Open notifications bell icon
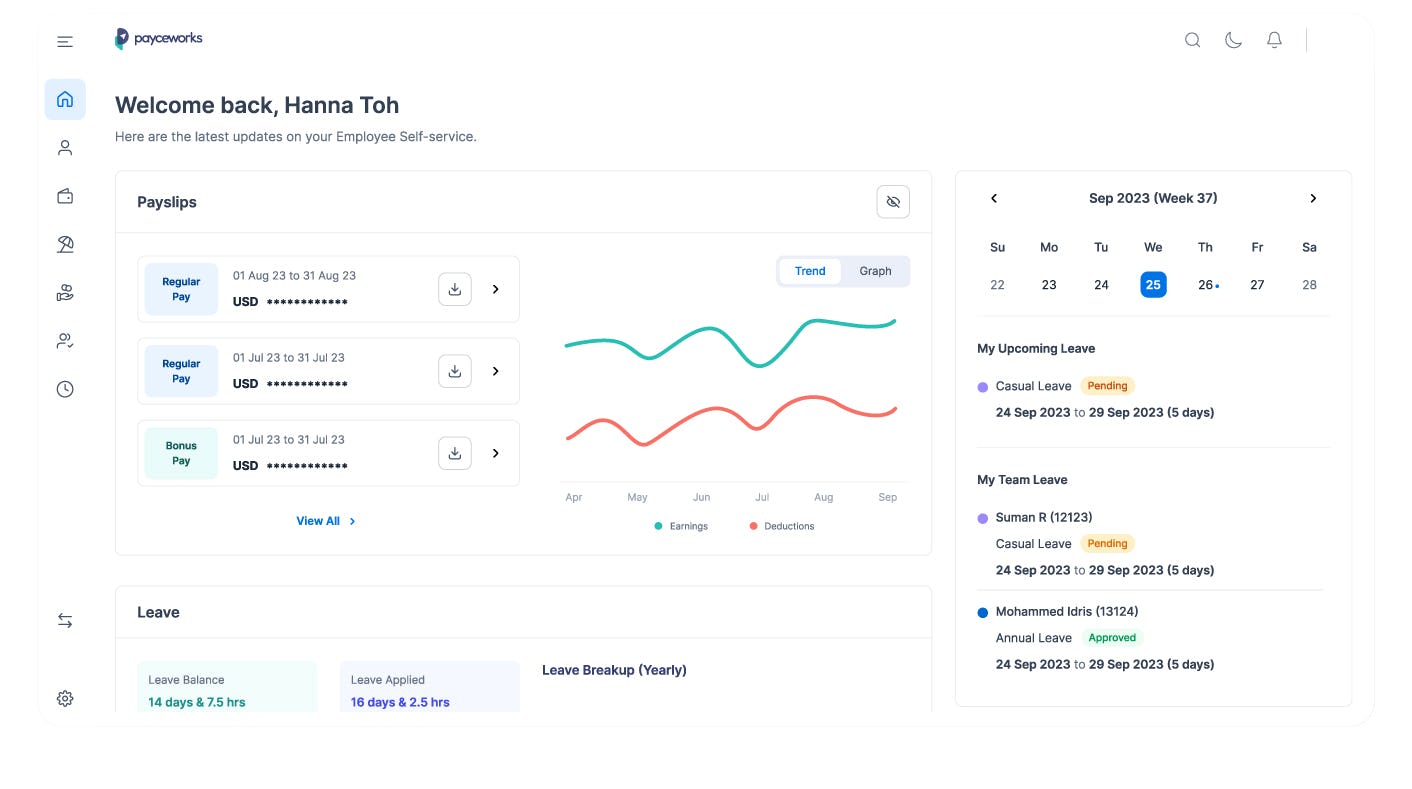 click(x=1274, y=40)
